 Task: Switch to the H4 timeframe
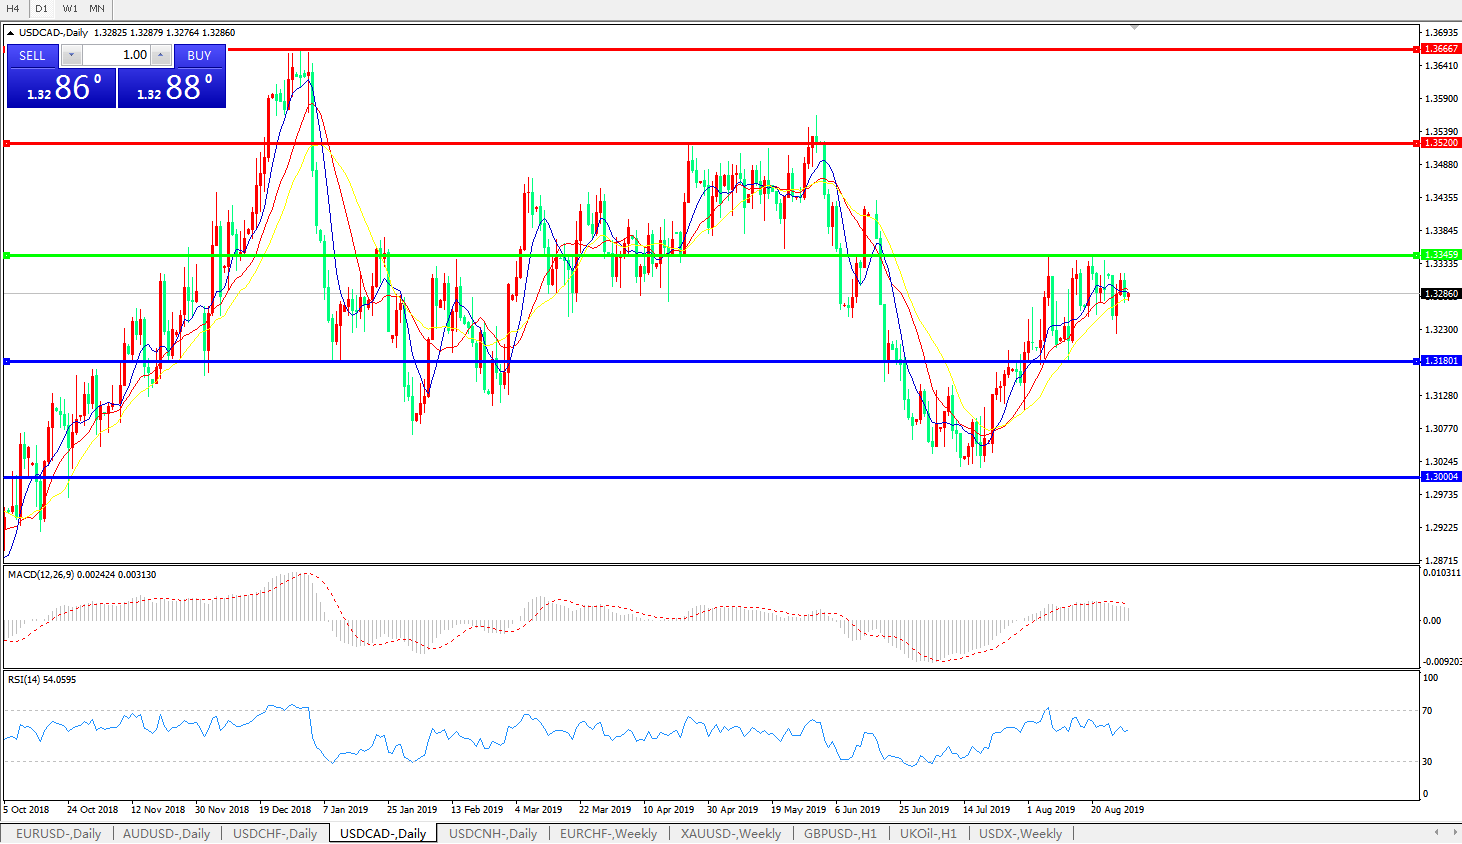[x=13, y=9]
